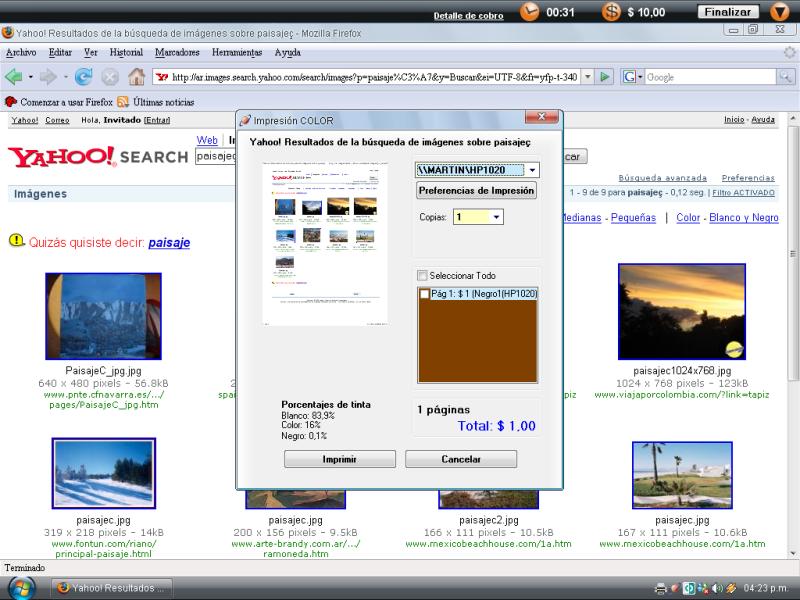Click the pencil icon in the Impresión COLOR title

coord(245,120)
